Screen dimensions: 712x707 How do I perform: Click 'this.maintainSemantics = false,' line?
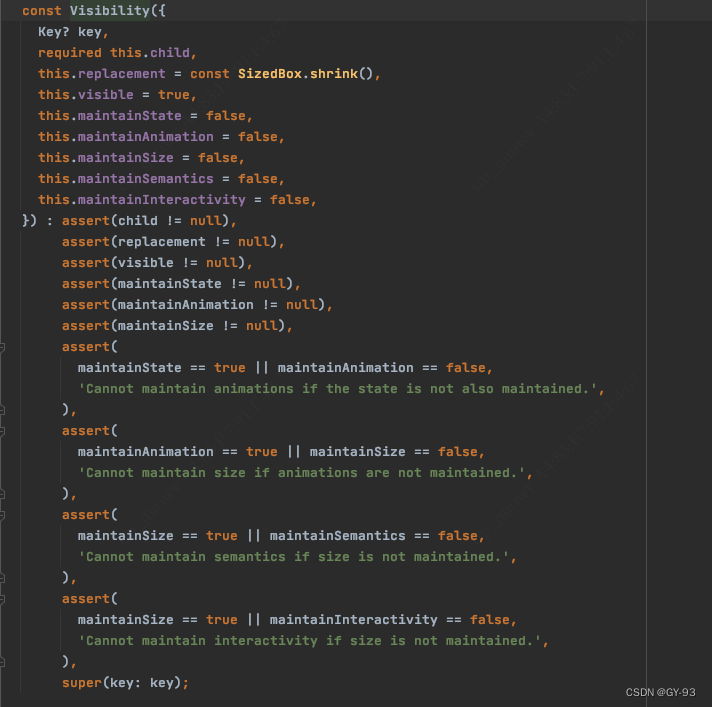point(161,178)
